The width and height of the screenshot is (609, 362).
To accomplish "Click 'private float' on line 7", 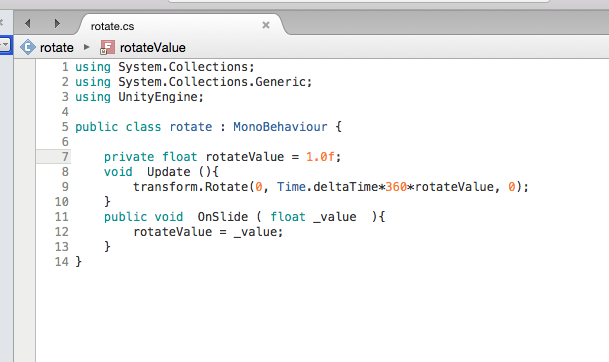I will pyautogui.click(x=151, y=157).
